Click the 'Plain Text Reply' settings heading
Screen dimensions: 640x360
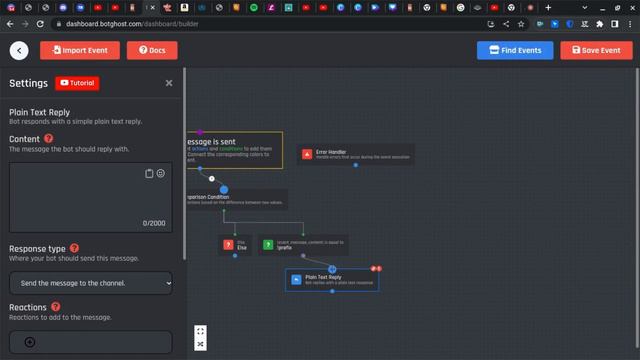click(40, 112)
